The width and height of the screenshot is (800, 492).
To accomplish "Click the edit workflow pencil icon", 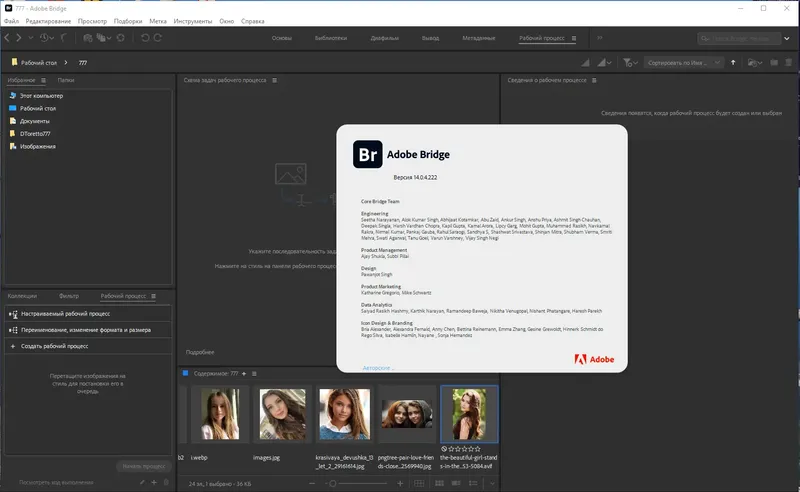I will 142,482.
